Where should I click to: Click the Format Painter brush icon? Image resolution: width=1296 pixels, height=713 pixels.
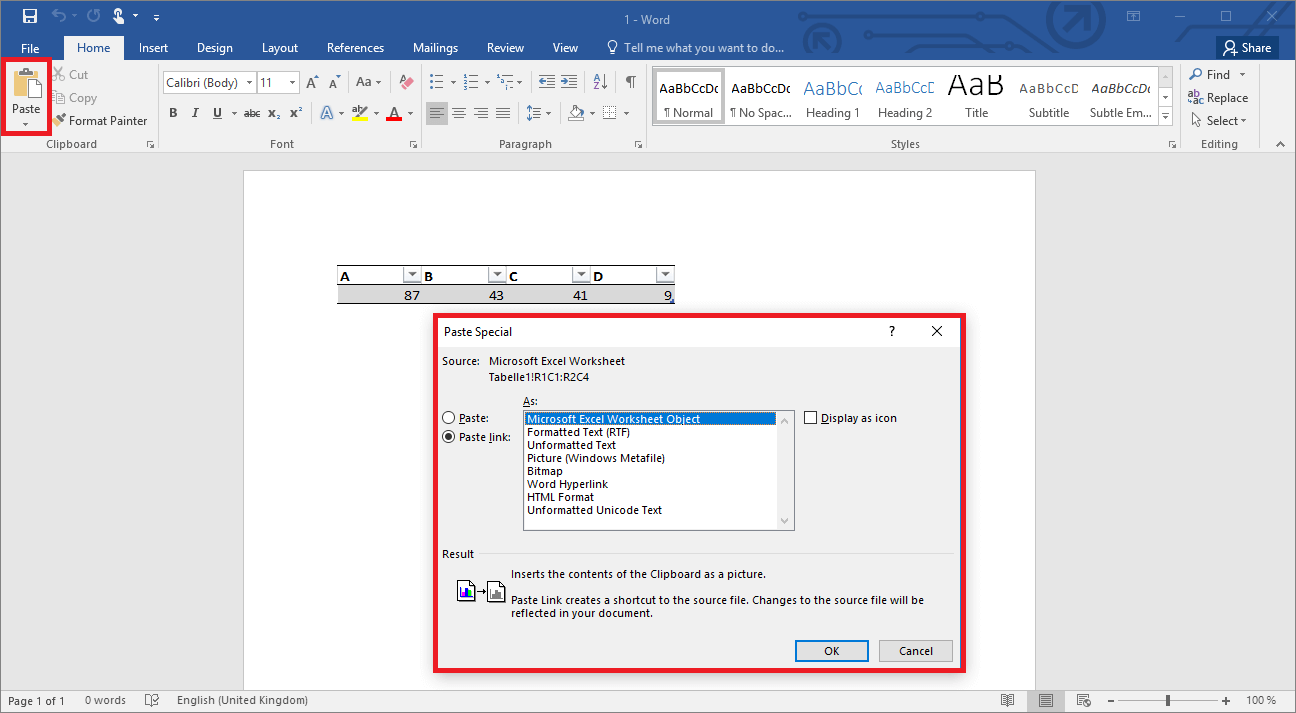(59, 121)
